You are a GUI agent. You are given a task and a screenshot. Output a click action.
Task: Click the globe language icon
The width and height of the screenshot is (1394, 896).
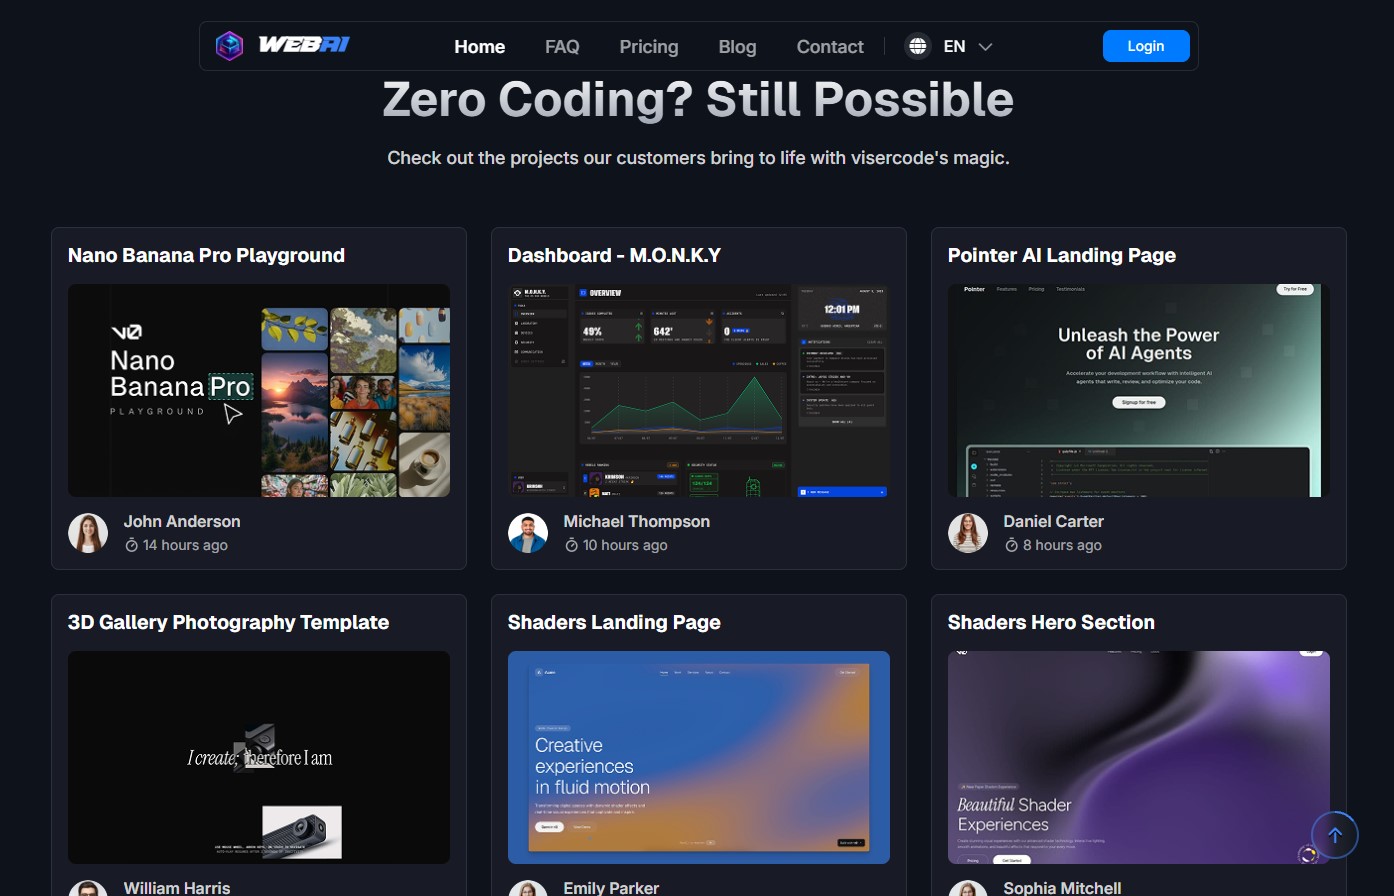[x=917, y=46]
